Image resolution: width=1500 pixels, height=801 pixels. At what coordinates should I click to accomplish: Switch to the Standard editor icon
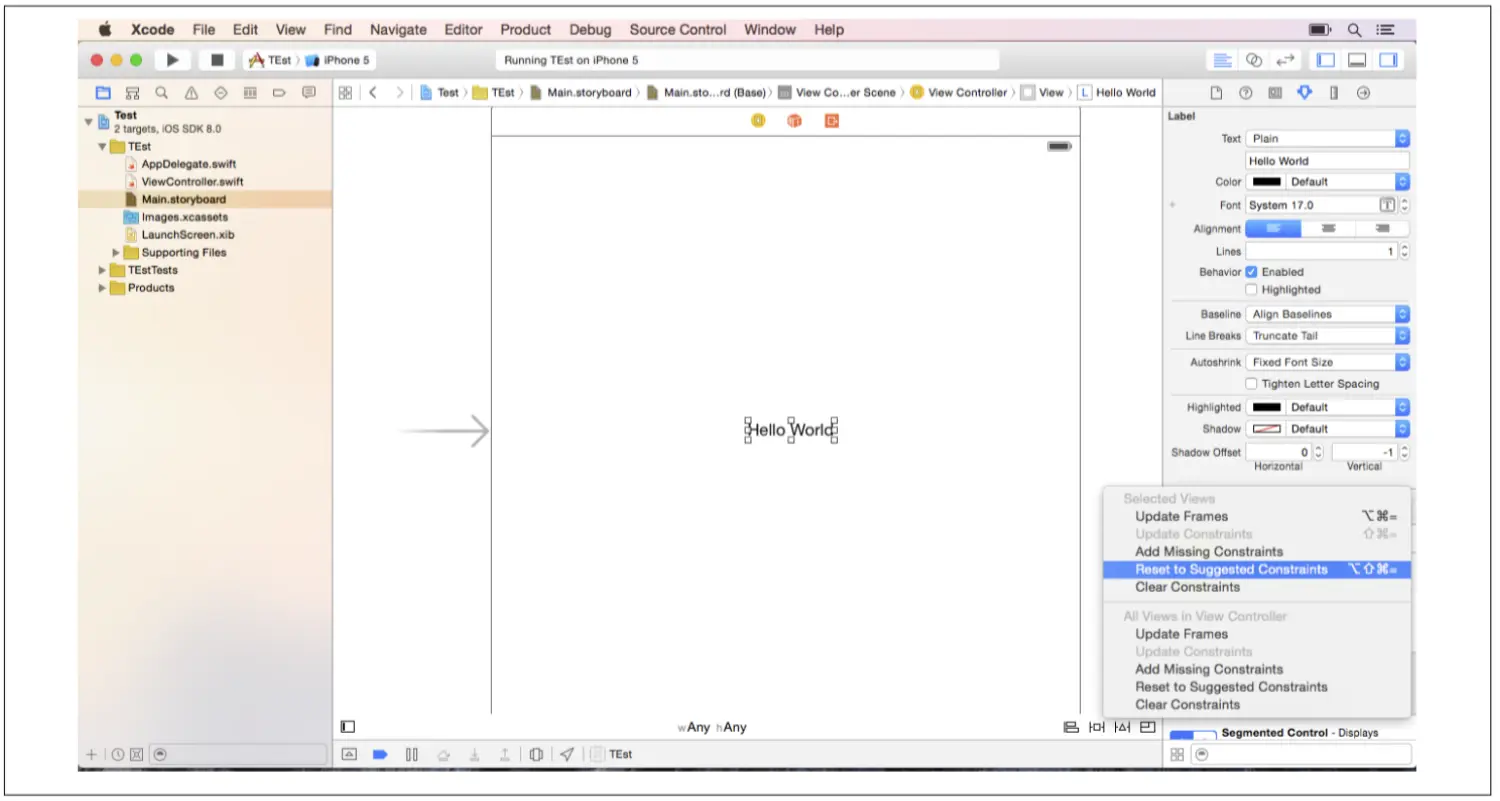(1222, 60)
